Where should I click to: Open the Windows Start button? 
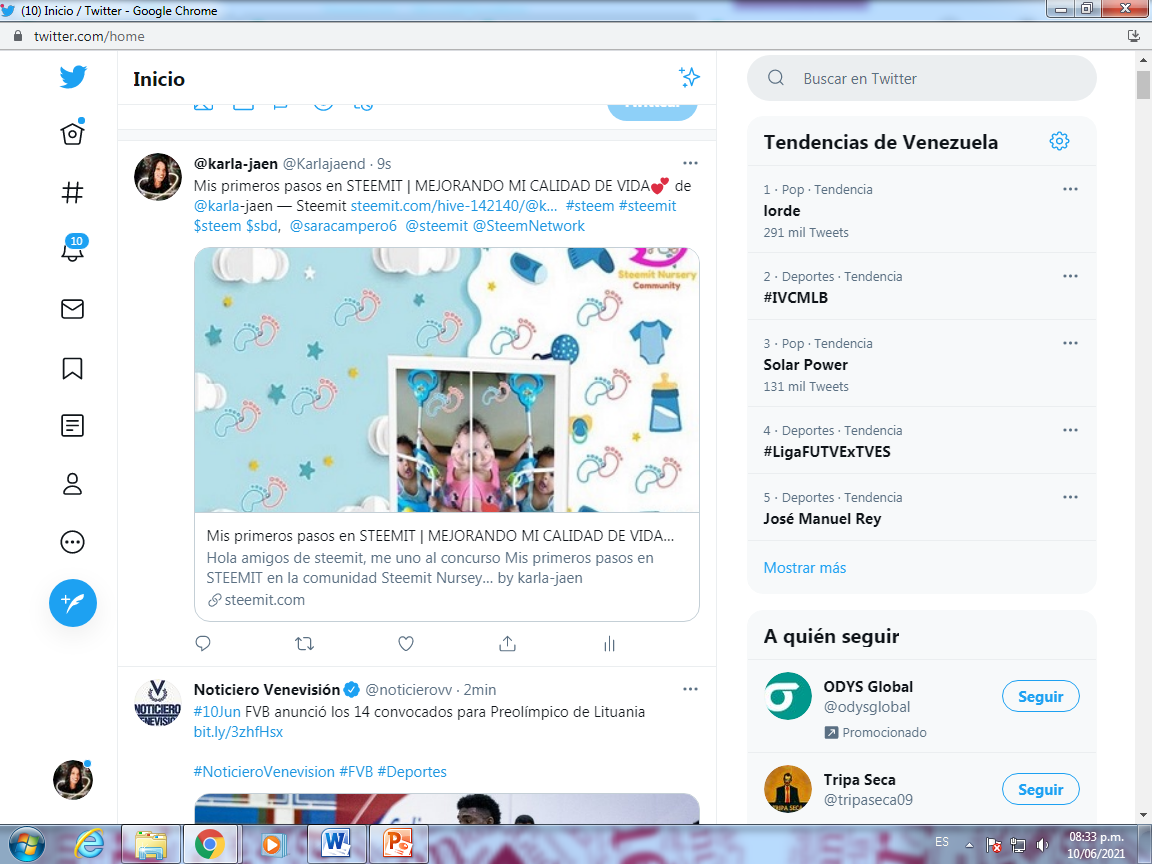pyautogui.click(x=26, y=844)
